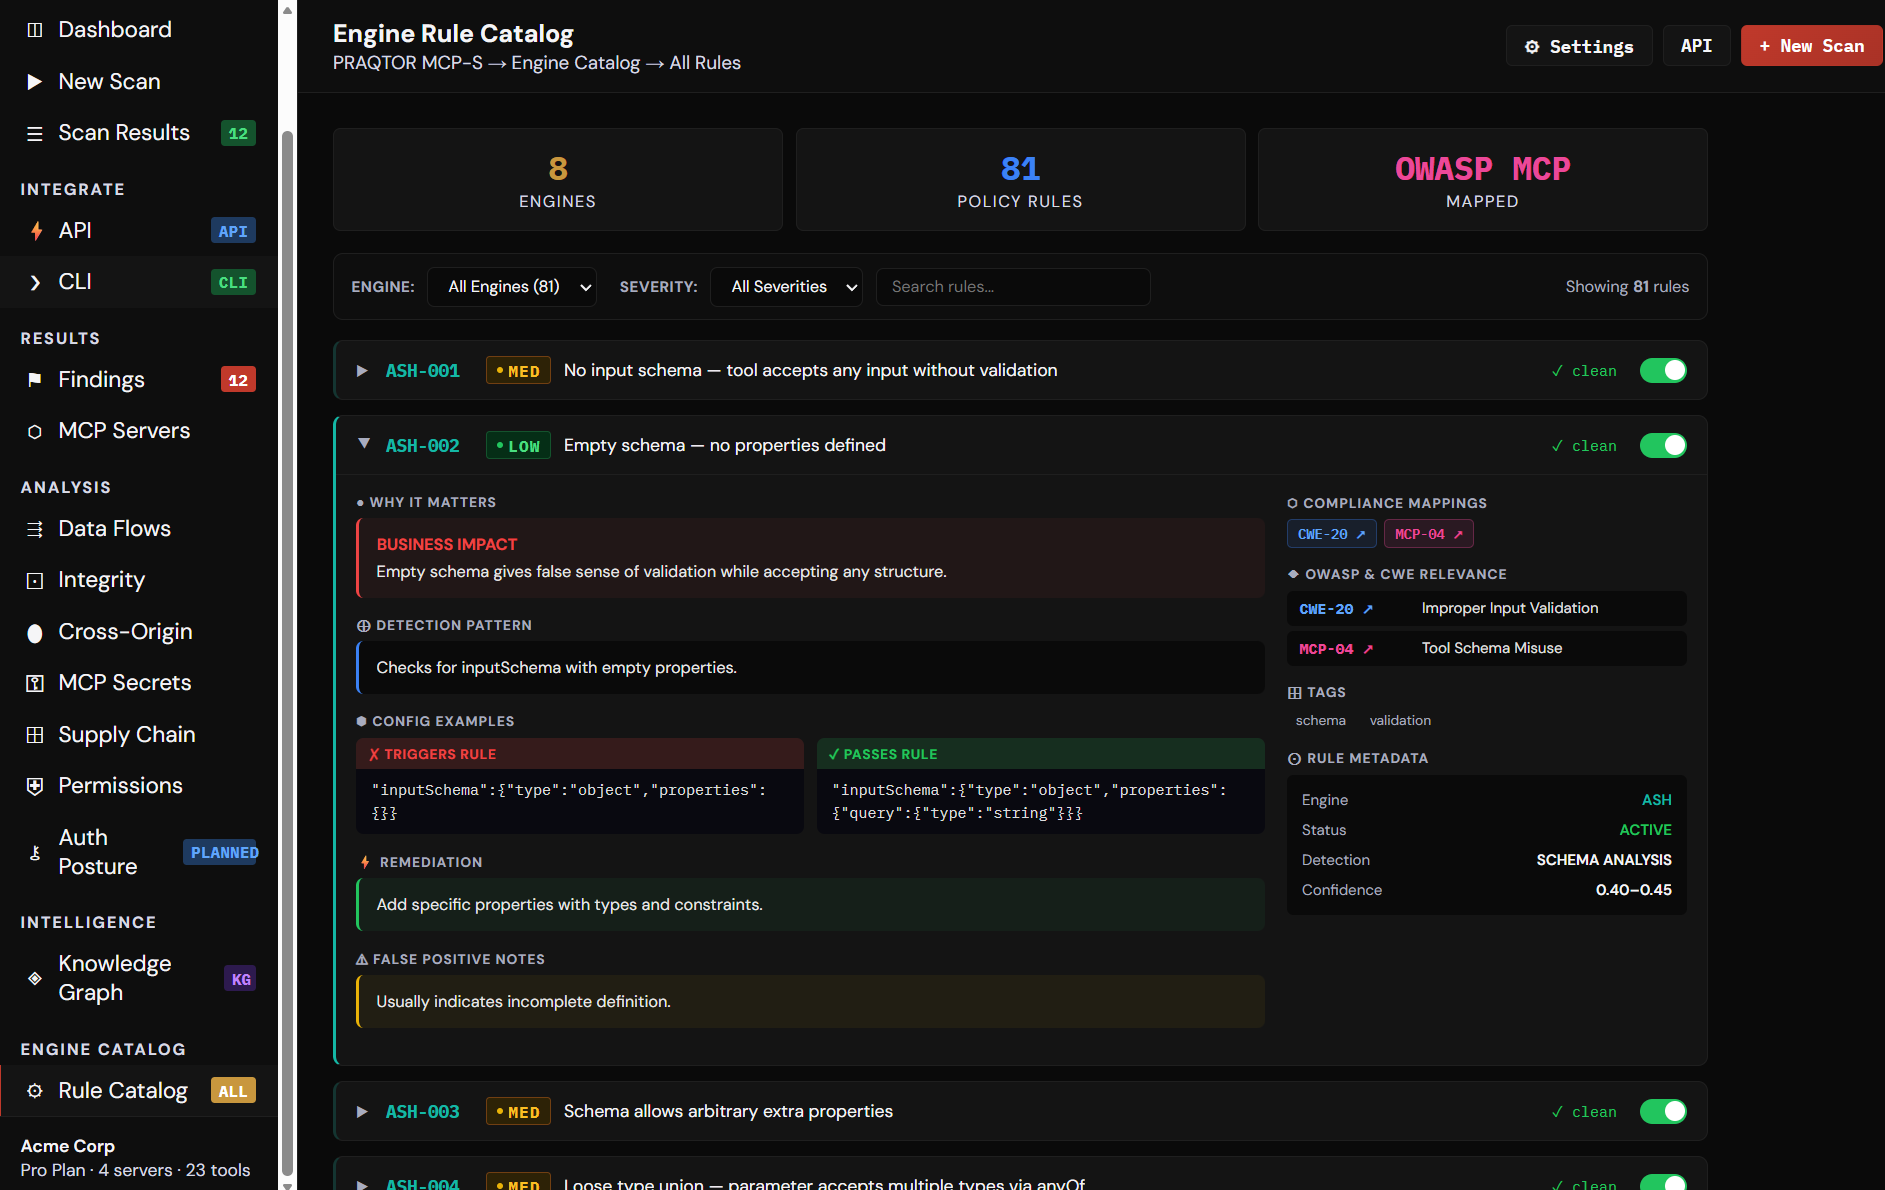This screenshot has width=1885, height=1190.
Task: Click the Supply Chain grid icon
Action: [x=35, y=735]
